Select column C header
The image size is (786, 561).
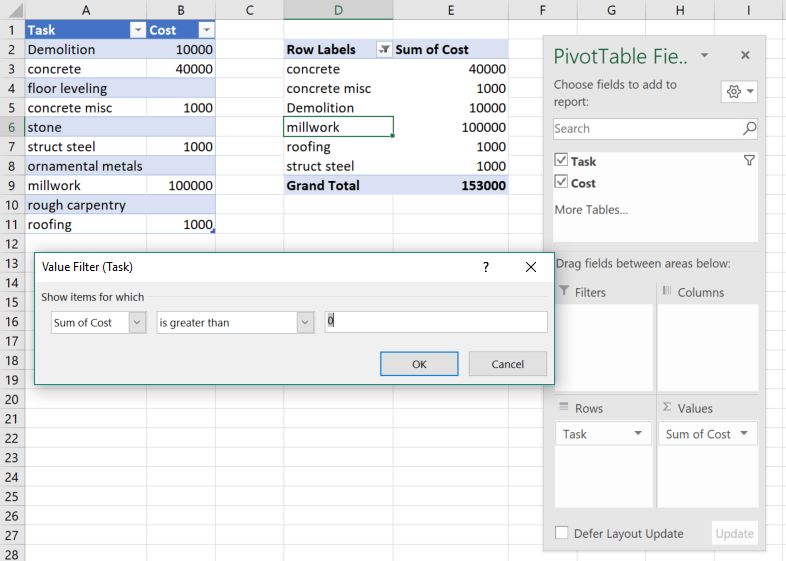point(250,10)
